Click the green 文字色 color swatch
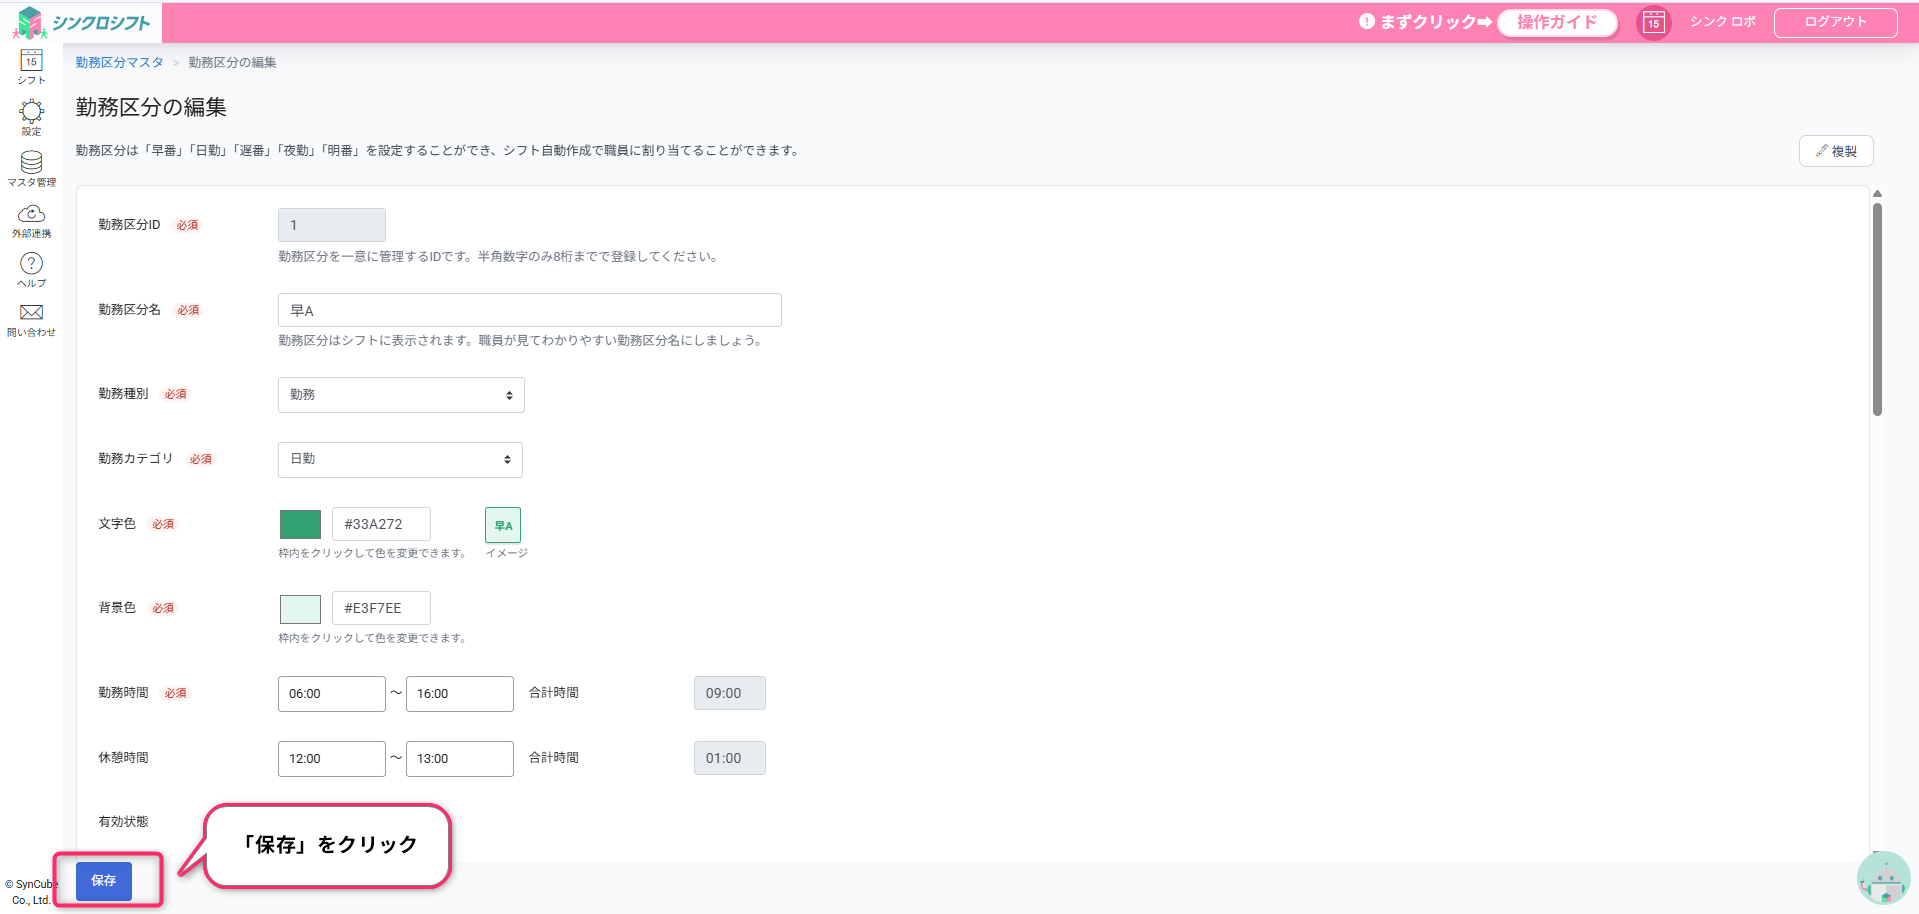Viewport: 1919px width, 914px height. pos(300,524)
